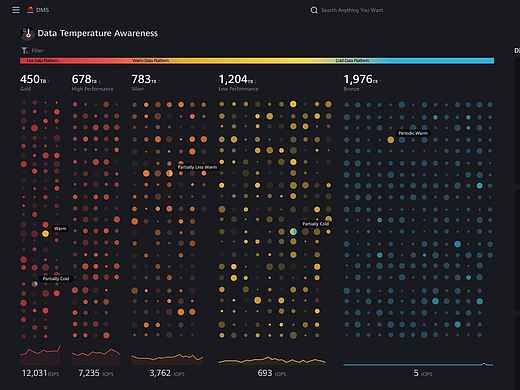Click the trend arrow beside 783 TB
520x390 pixels.
tap(159, 81)
